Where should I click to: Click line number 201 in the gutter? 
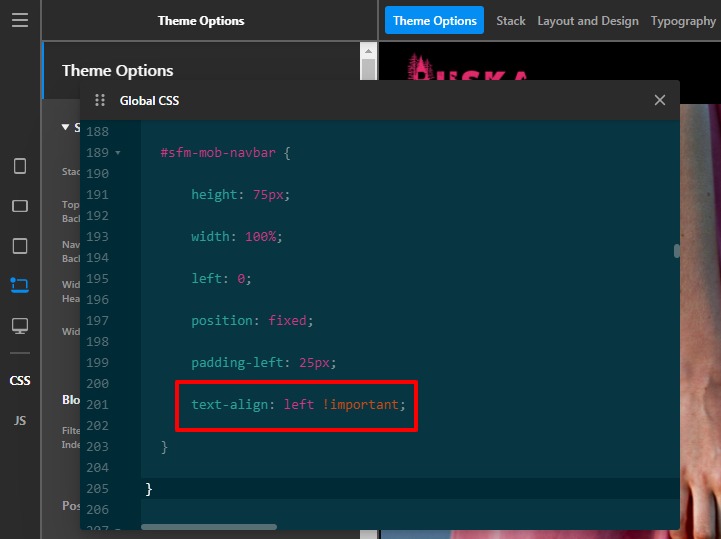(x=97, y=405)
